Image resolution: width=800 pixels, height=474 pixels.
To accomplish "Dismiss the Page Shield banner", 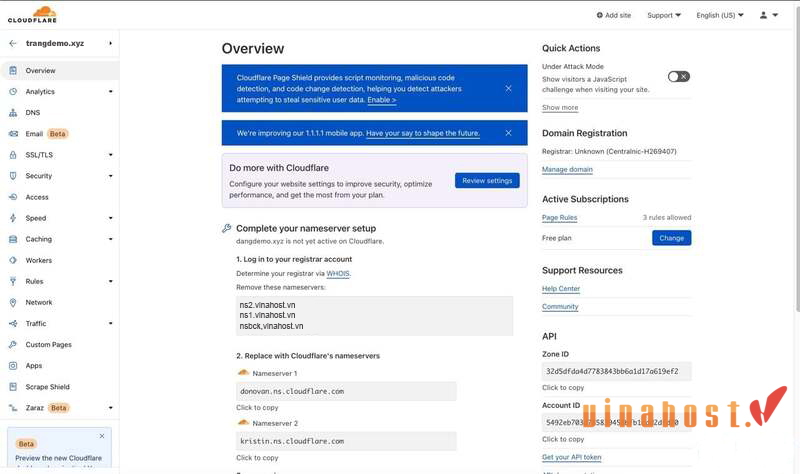I will [508, 88].
